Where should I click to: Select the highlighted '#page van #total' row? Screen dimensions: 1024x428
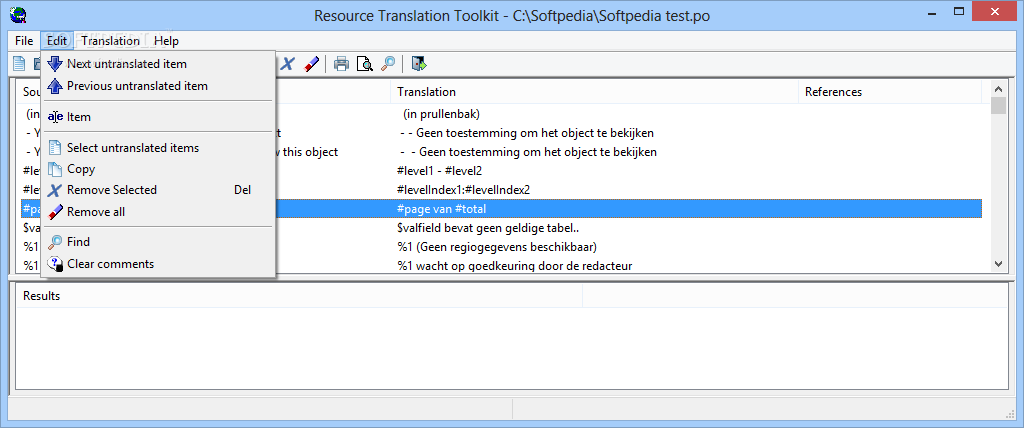pos(501,209)
